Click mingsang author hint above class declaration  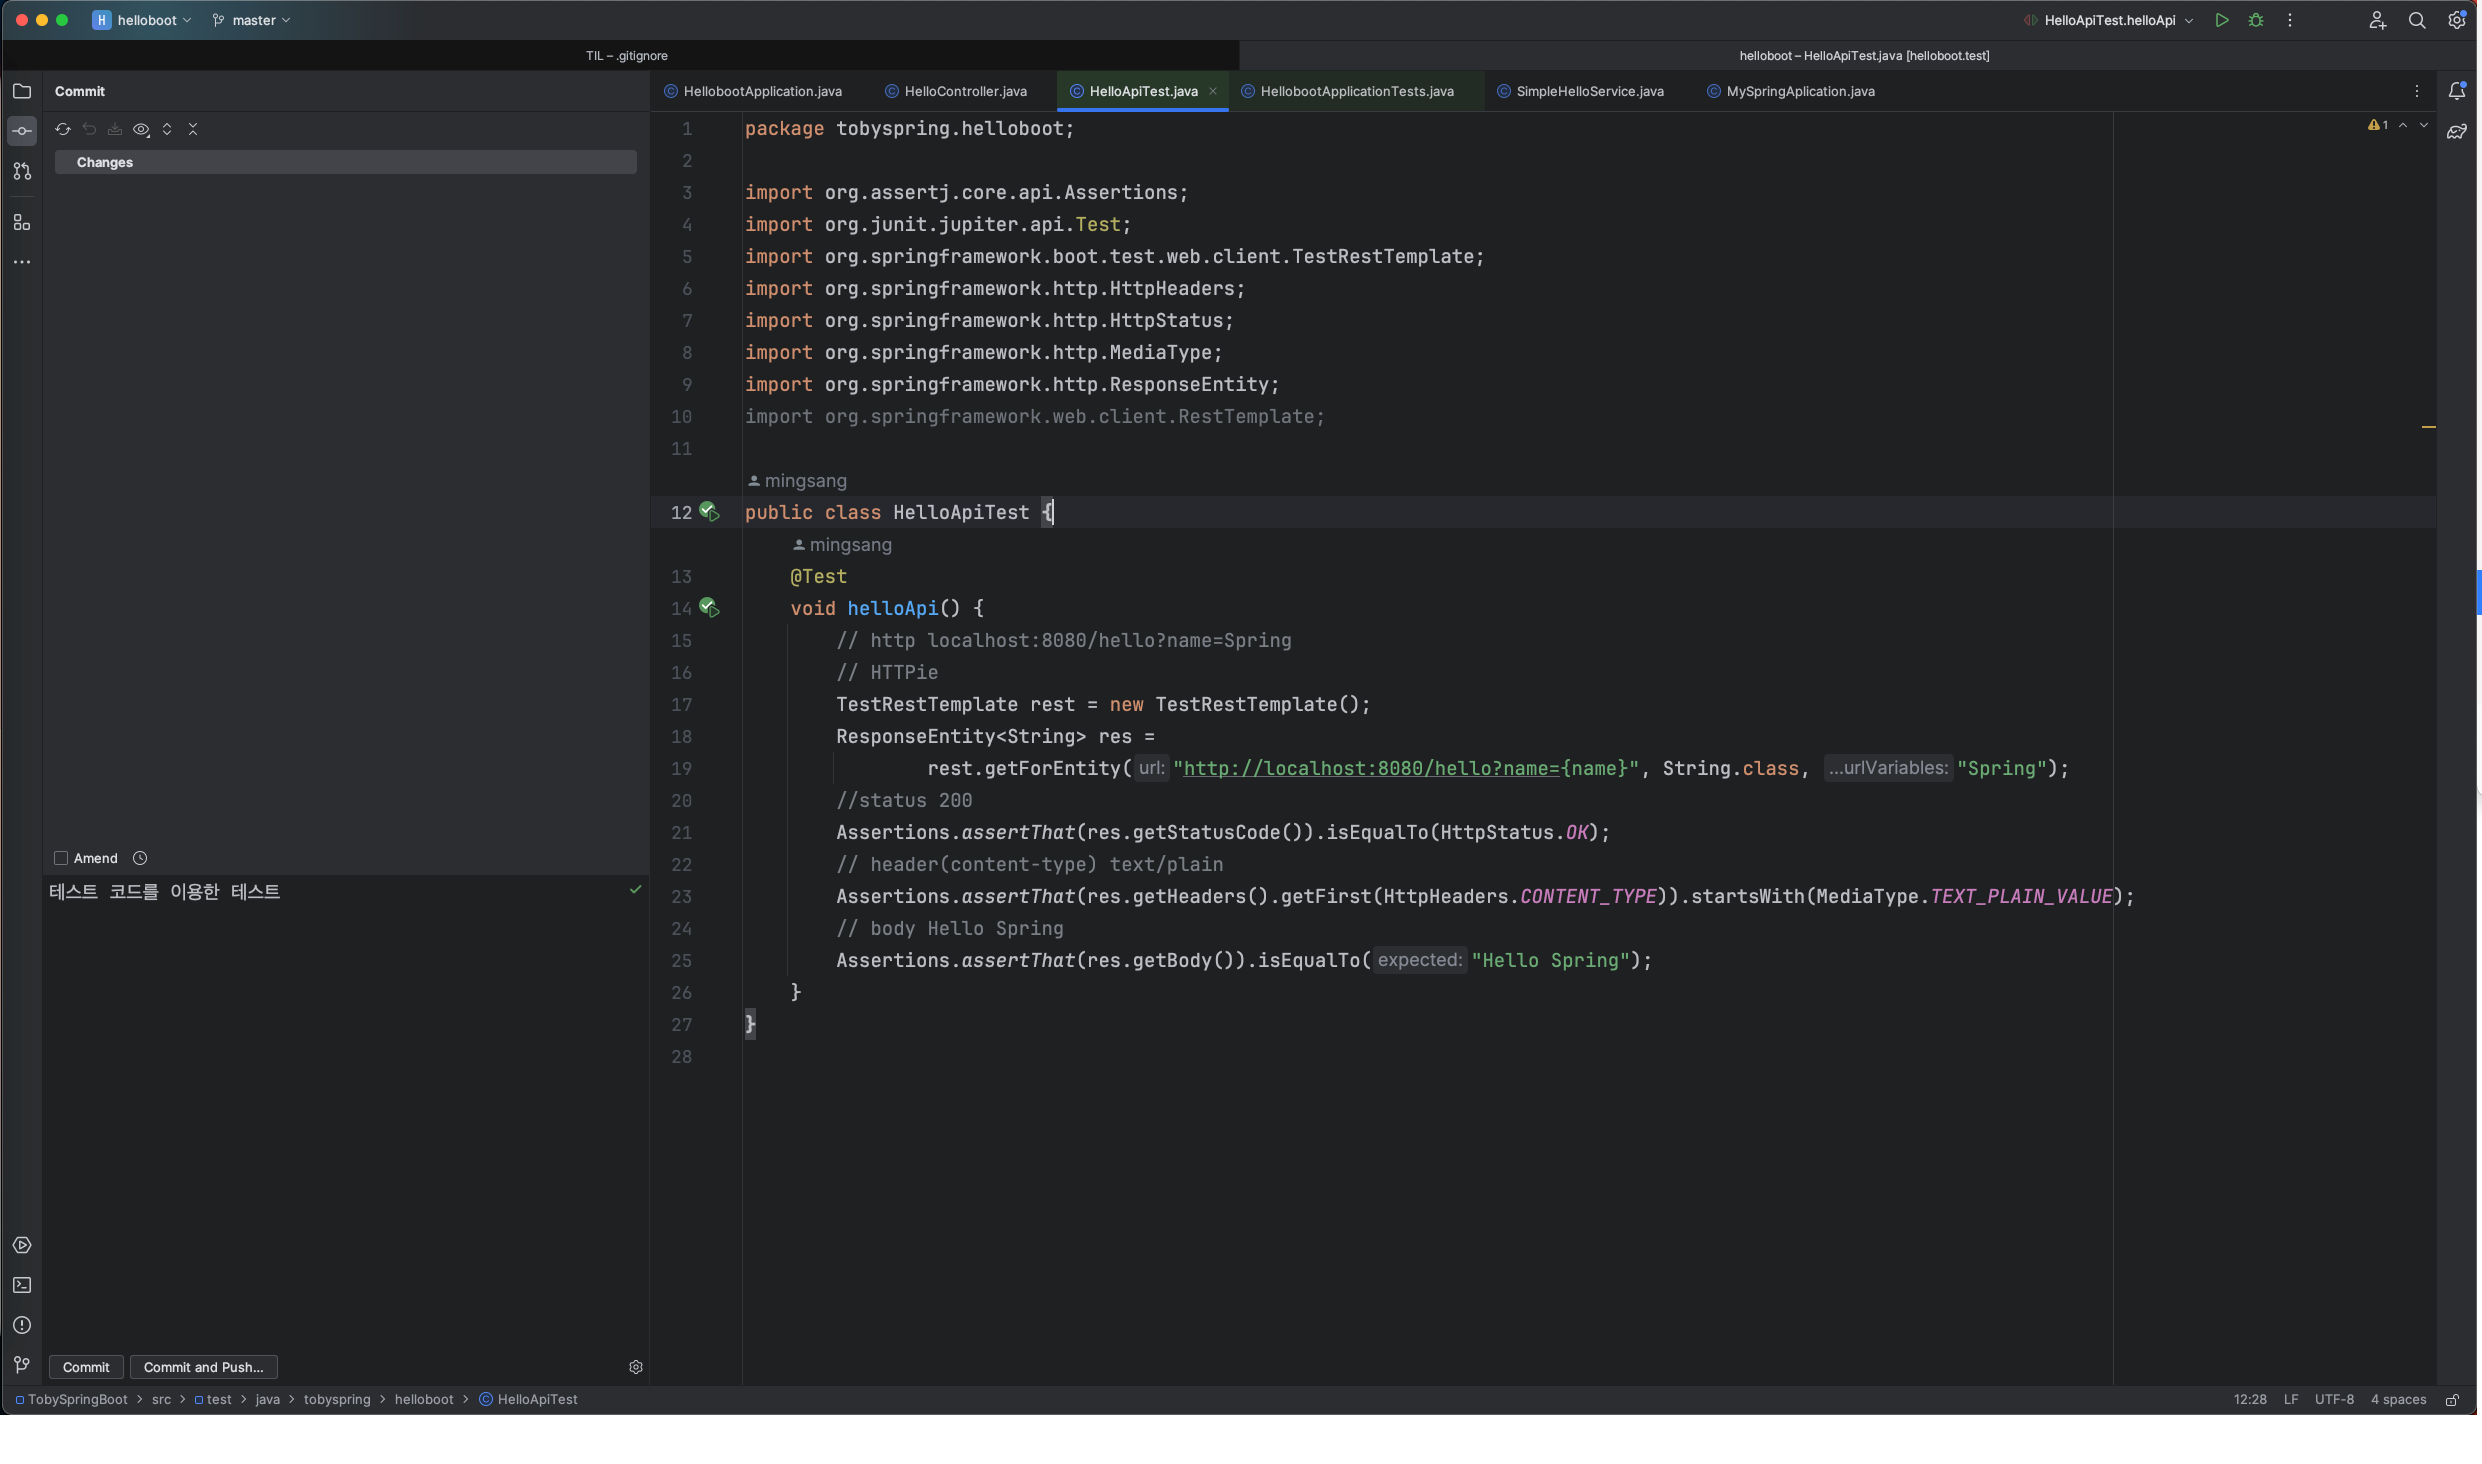click(x=797, y=481)
